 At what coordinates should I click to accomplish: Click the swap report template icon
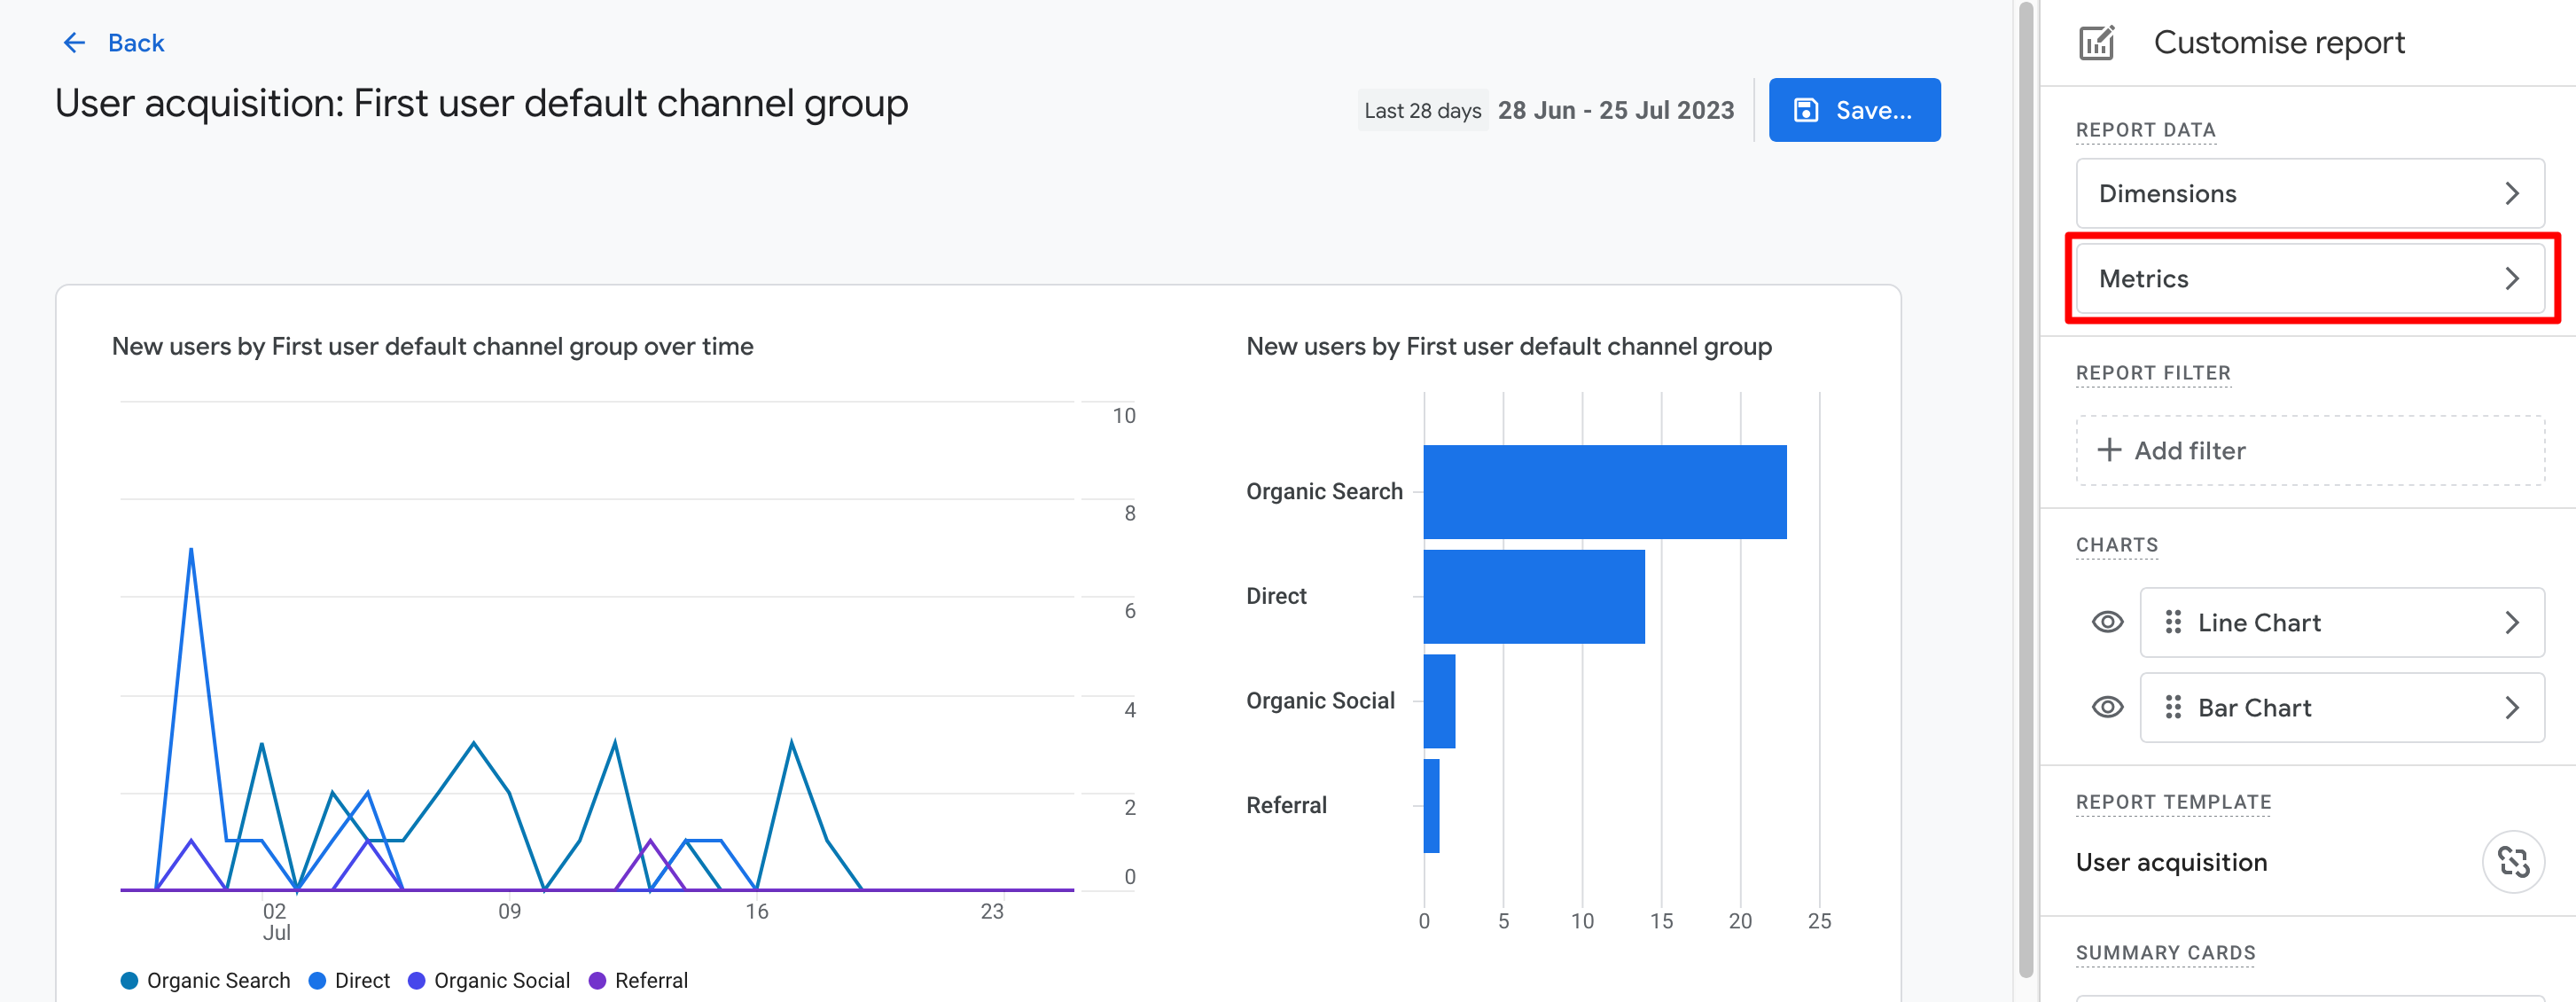tap(2512, 861)
